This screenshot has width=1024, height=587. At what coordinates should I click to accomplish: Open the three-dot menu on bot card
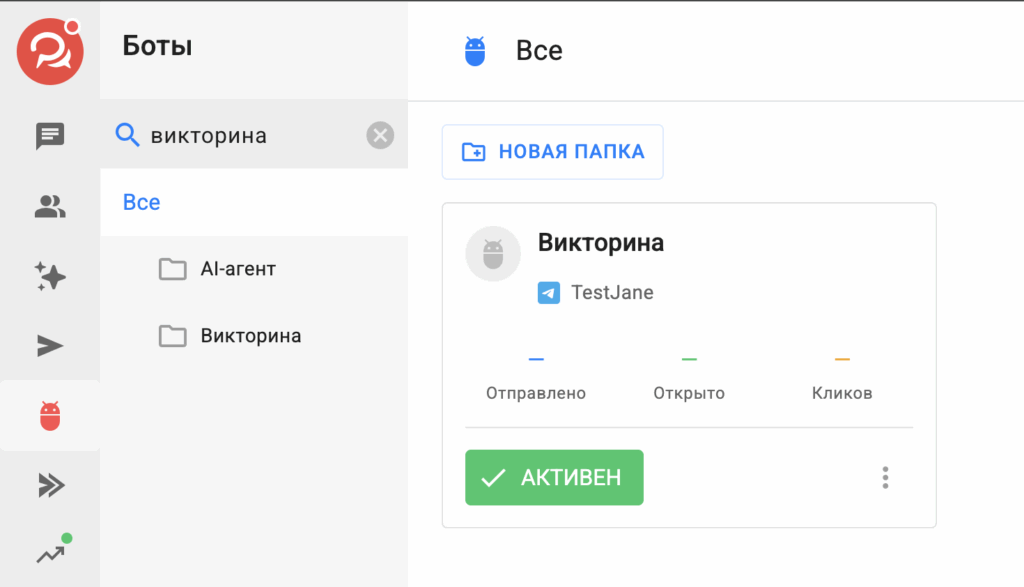tap(885, 478)
